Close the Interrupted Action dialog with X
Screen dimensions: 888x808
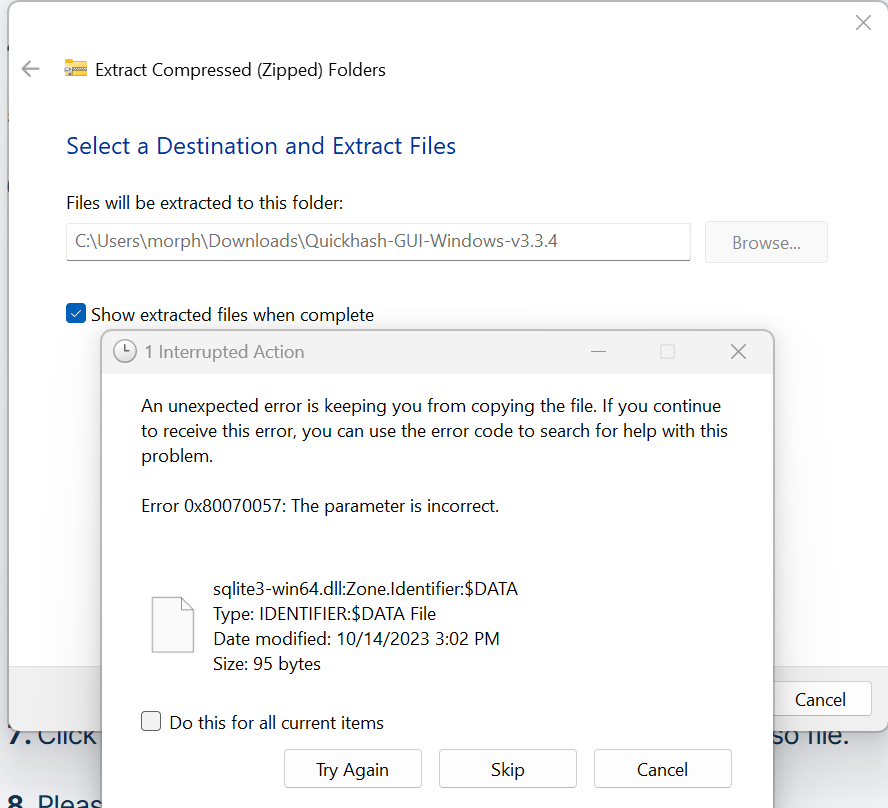738,352
